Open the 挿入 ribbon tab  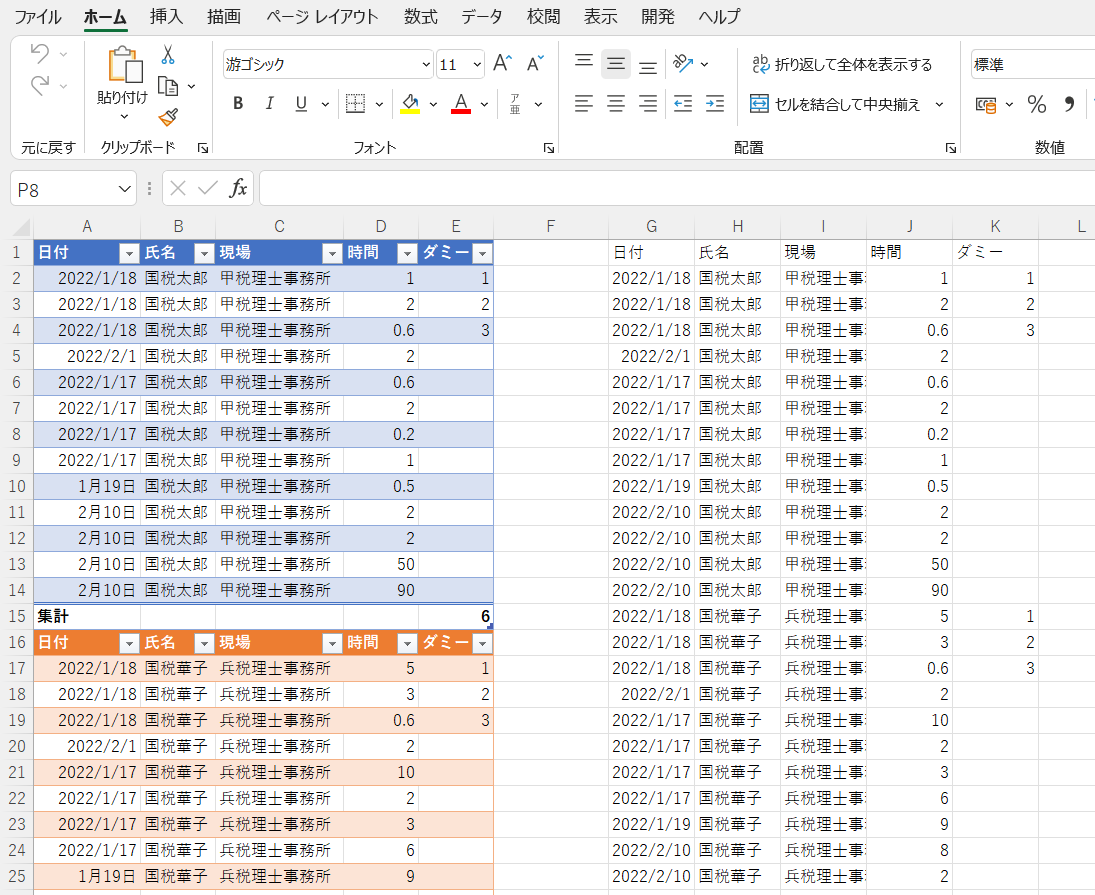[166, 17]
